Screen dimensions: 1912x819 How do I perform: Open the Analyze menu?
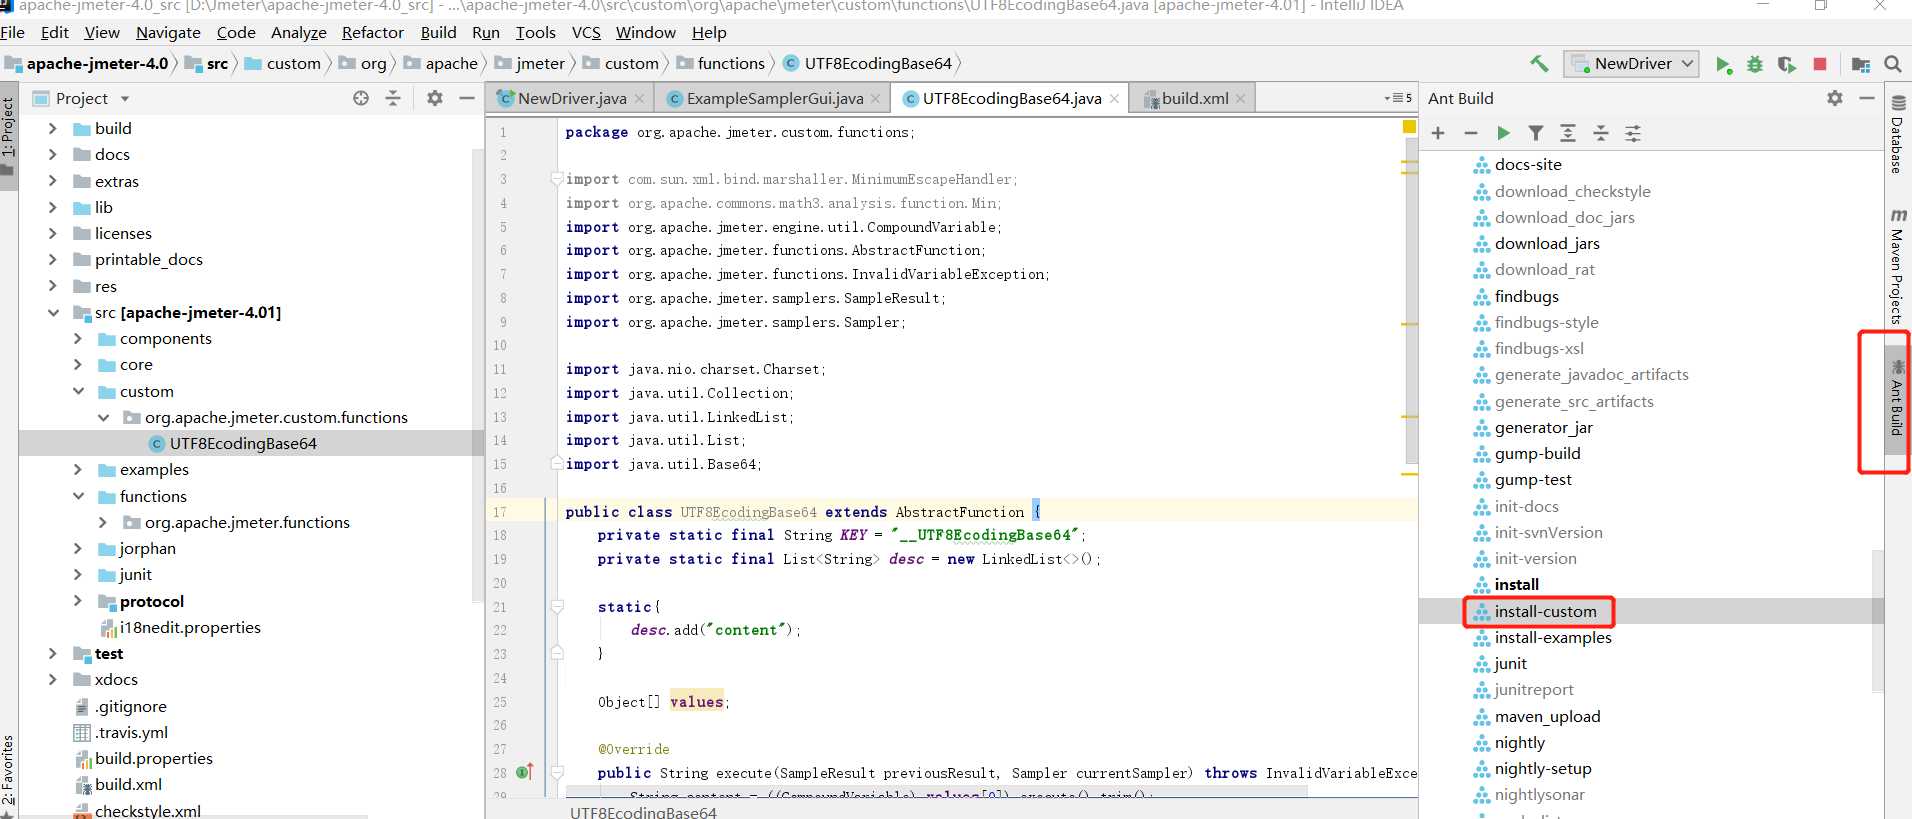point(298,32)
